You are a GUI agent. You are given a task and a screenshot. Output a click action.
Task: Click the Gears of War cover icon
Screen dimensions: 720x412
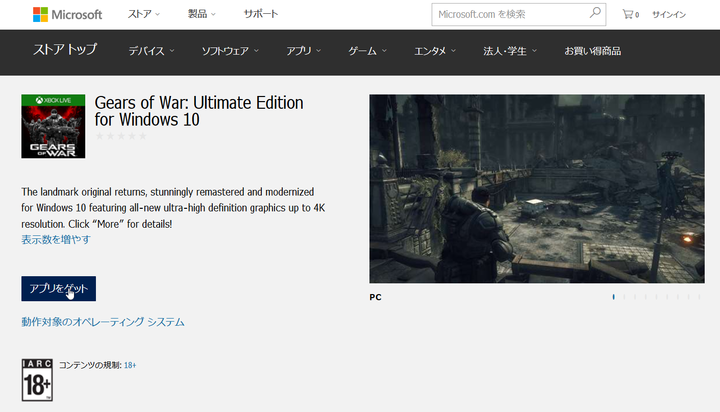point(53,126)
